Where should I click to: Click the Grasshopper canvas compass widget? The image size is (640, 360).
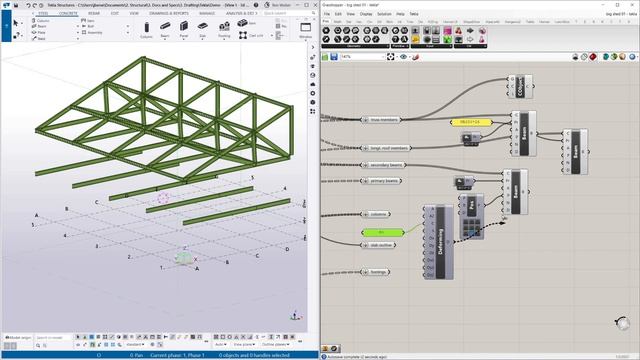[622, 323]
